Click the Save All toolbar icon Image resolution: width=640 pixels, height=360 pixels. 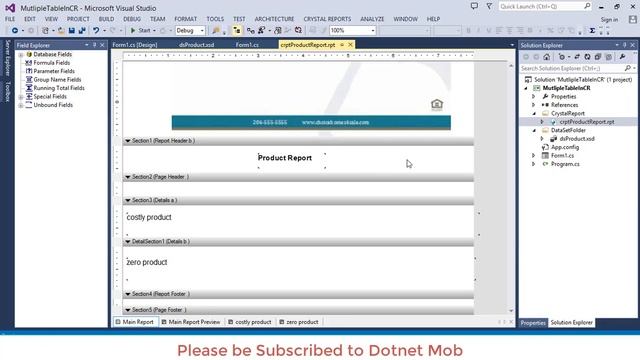[x=82, y=31]
